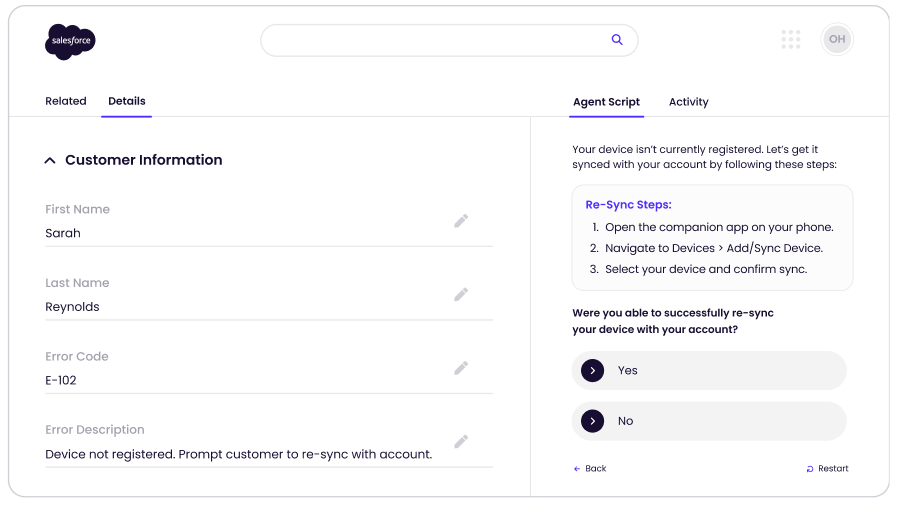Click the Salesforce cloud logo

click(70, 41)
